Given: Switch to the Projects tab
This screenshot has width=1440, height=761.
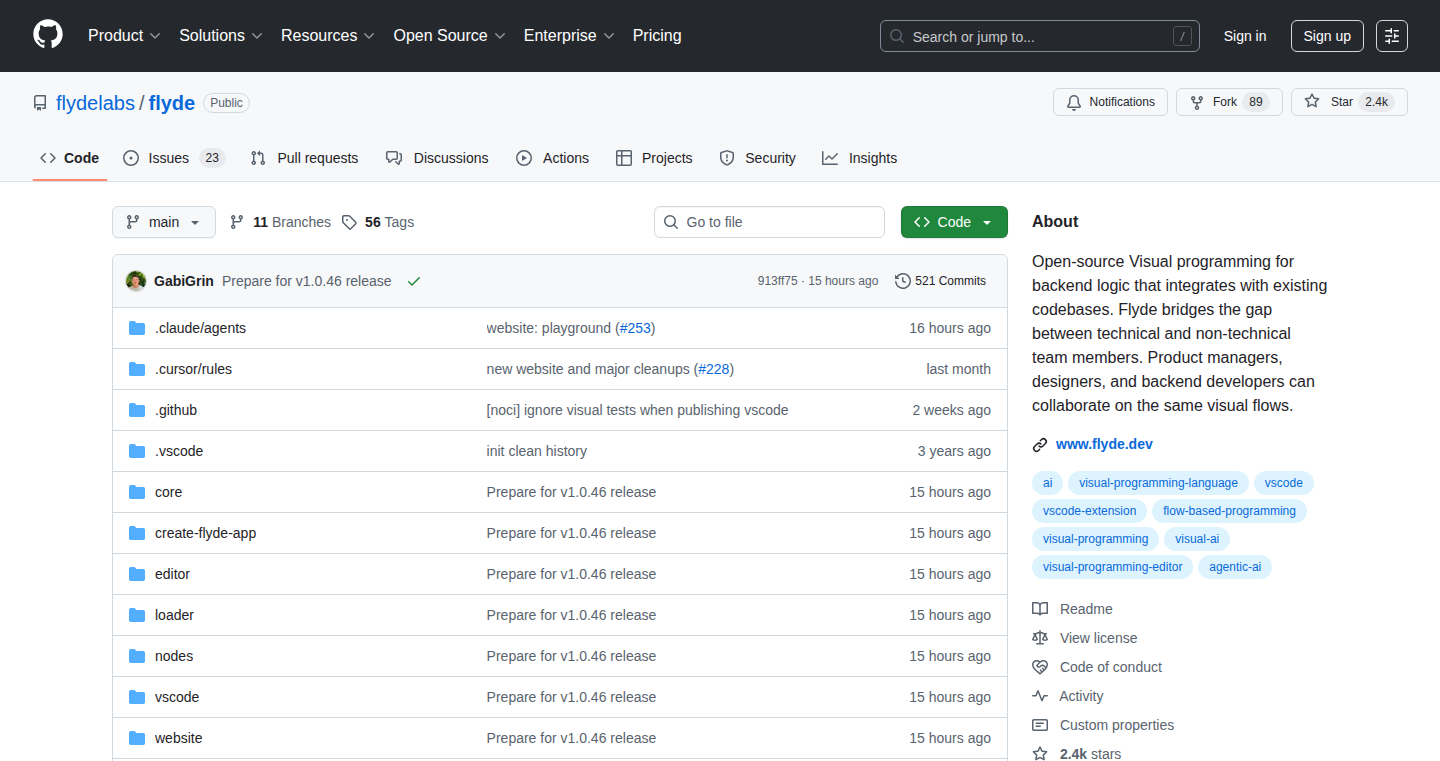Looking at the screenshot, I should point(654,158).
